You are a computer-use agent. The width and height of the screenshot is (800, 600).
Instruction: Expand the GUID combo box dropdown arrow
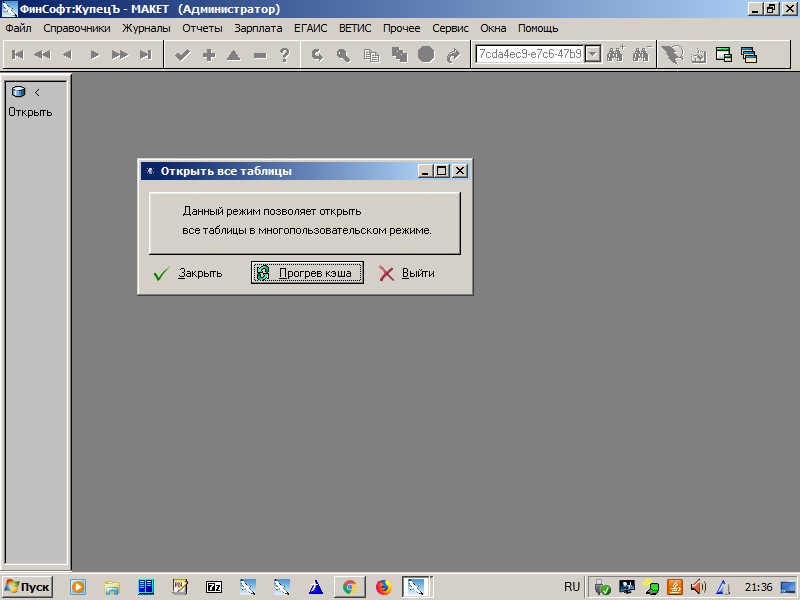point(592,54)
